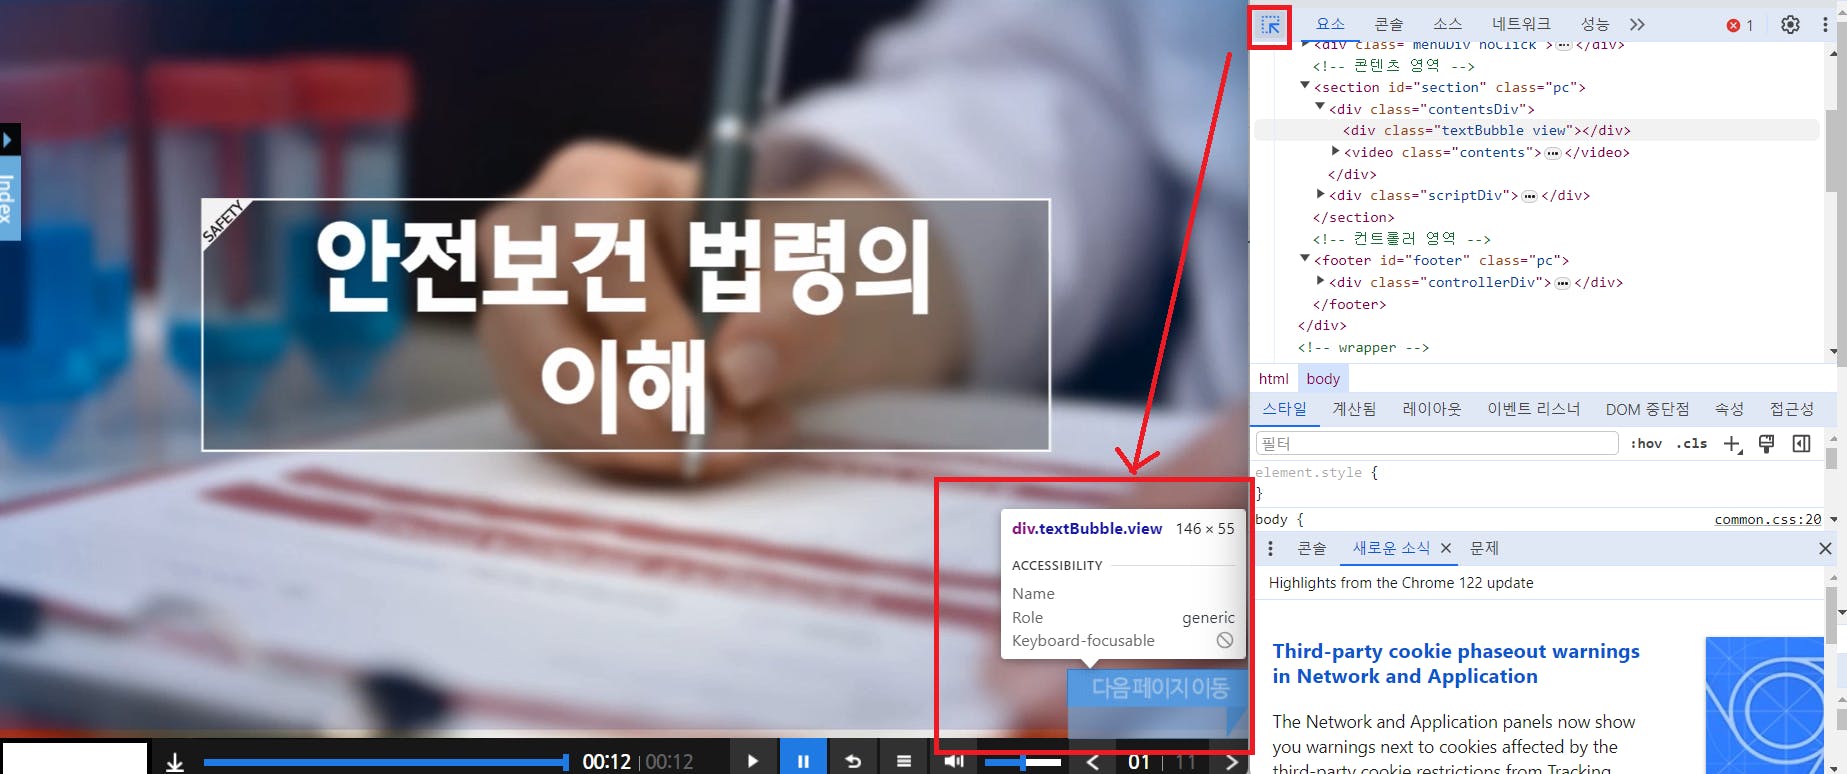
Task: Open the 레이아웃 (Layout) pane tab
Action: click(x=1431, y=409)
